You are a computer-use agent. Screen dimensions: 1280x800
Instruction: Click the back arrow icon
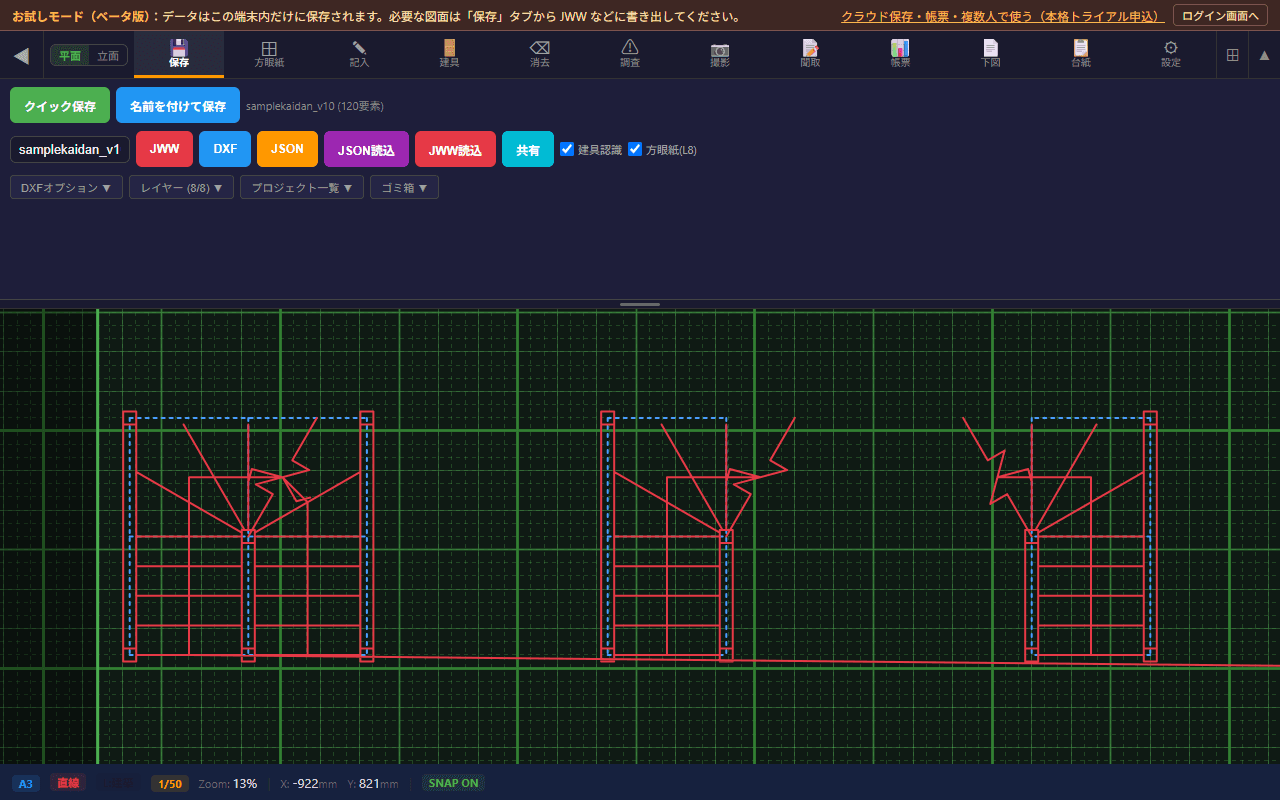(x=21, y=55)
